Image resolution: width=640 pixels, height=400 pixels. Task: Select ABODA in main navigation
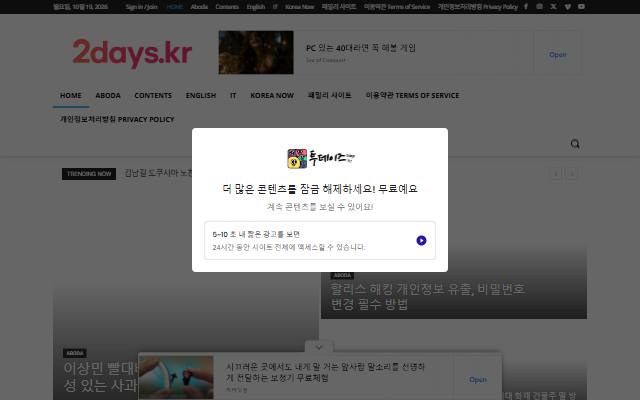tap(108, 96)
